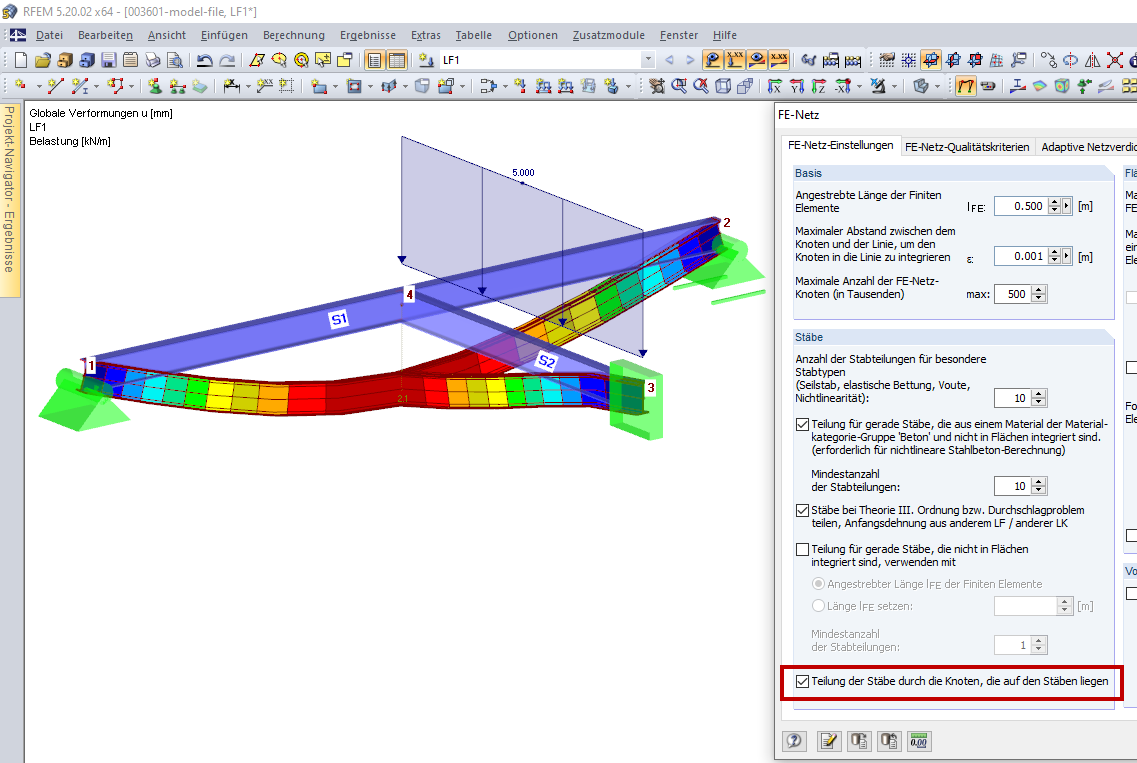Select the new node tool
The width and height of the screenshot is (1137, 763).
(x=20, y=86)
